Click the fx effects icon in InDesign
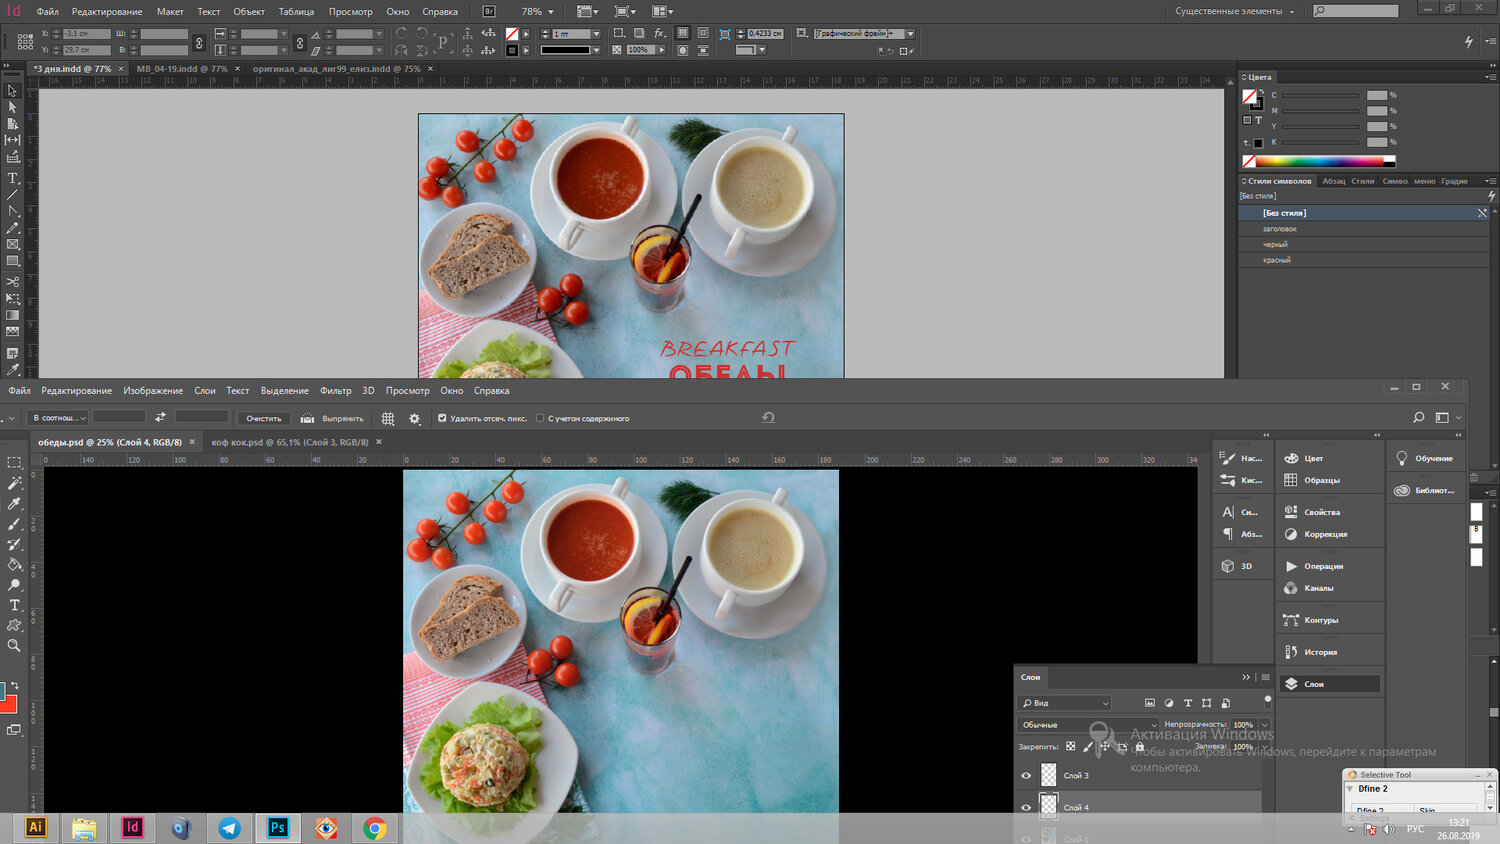The width and height of the screenshot is (1500, 844). point(660,33)
